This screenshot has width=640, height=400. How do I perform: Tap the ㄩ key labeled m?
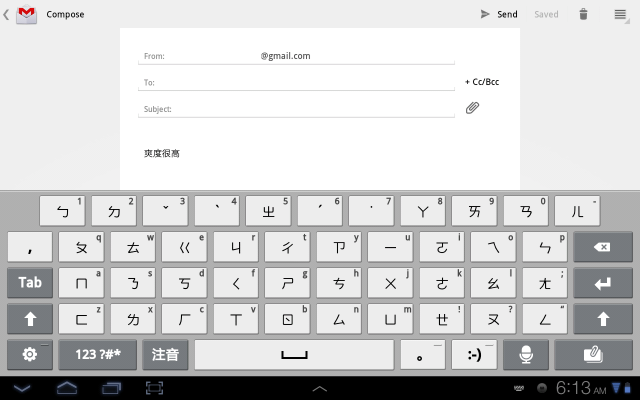point(390,319)
